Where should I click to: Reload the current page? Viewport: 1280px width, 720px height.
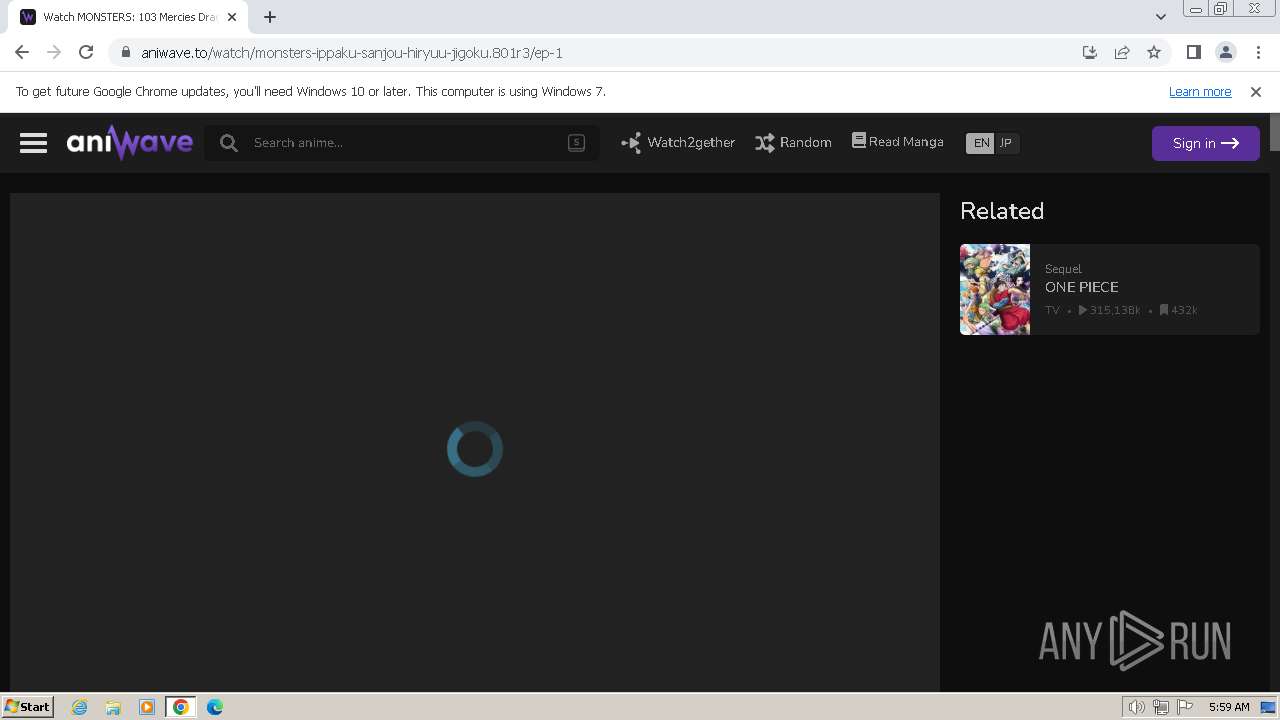[x=86, y=52]
